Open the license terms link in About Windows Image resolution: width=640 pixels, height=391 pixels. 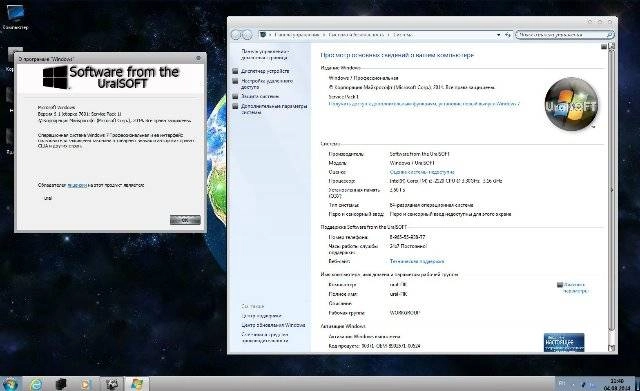[77, 185]
